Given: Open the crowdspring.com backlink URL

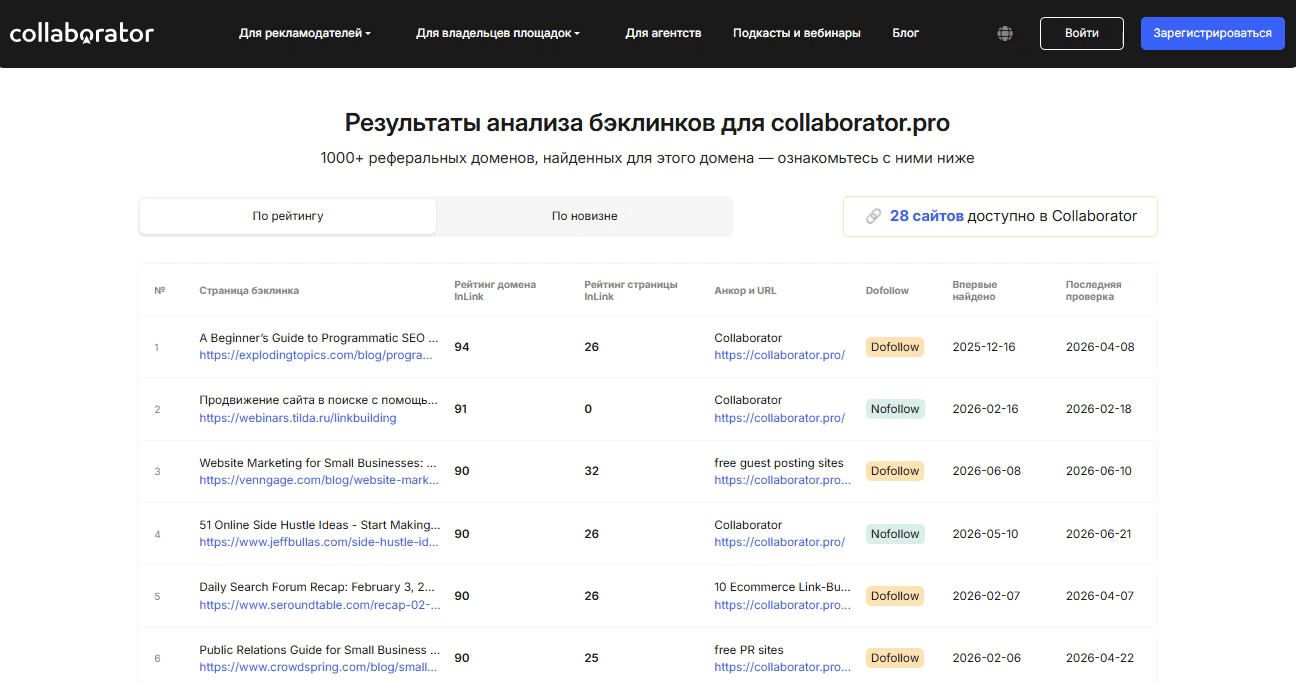Looking at the screenshot, I should tap(318, 667).
